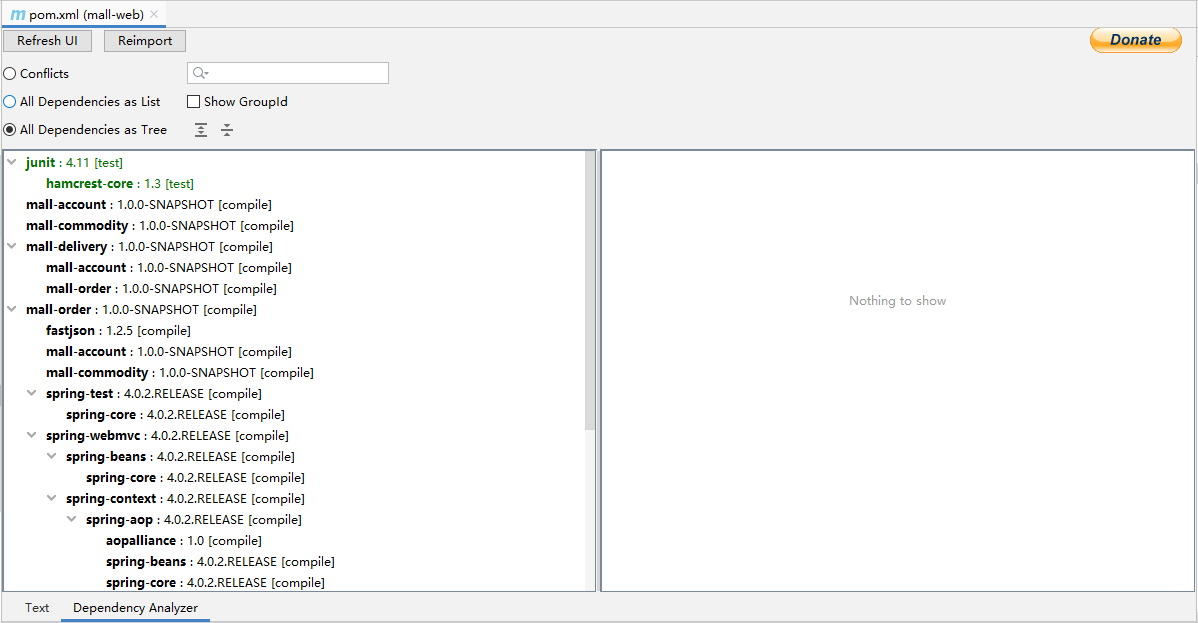The height and width of the screenshot is (623, 1198).
Task: Select fastjson : 1.2.5 row
Action: [x=118, y=331]
